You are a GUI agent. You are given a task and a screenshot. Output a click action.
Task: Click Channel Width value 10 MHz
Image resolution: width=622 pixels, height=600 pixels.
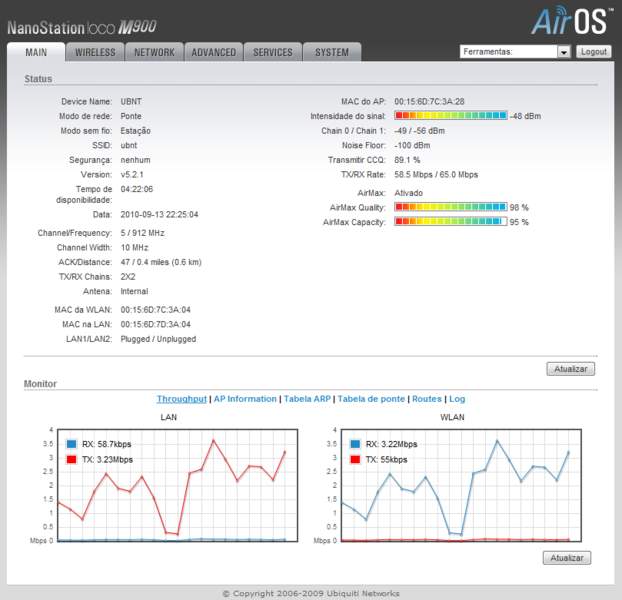[x=134, y=247]
